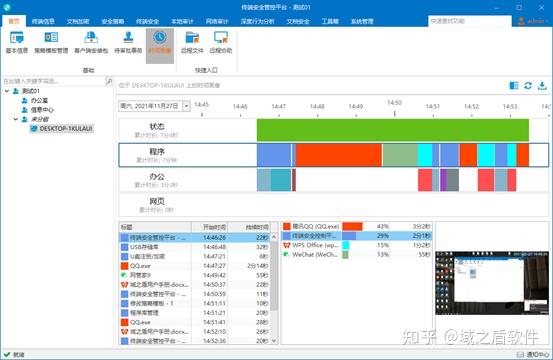Select the WPS Office usage row

tap(357, 245)
